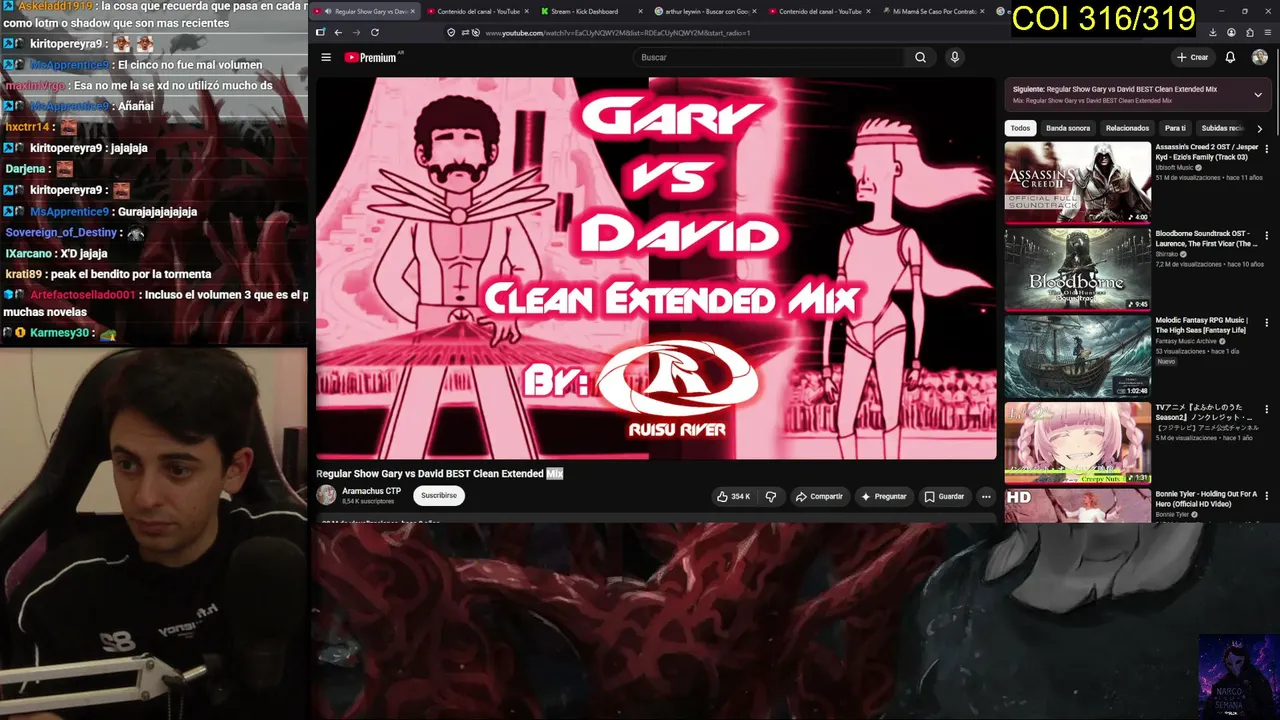Screen dimensions: 1280x720
Task: Open Assassin's Creed 2 OST video thumbnail
Action: tap(1078, 182)
